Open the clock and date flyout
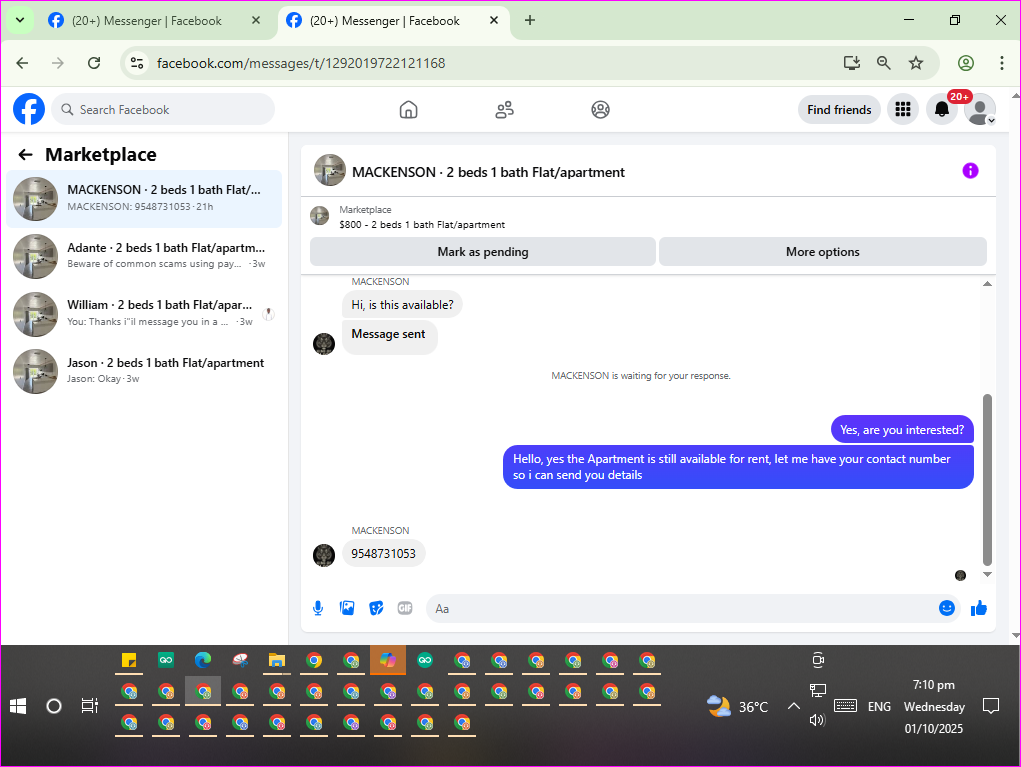 coord(934,706)
